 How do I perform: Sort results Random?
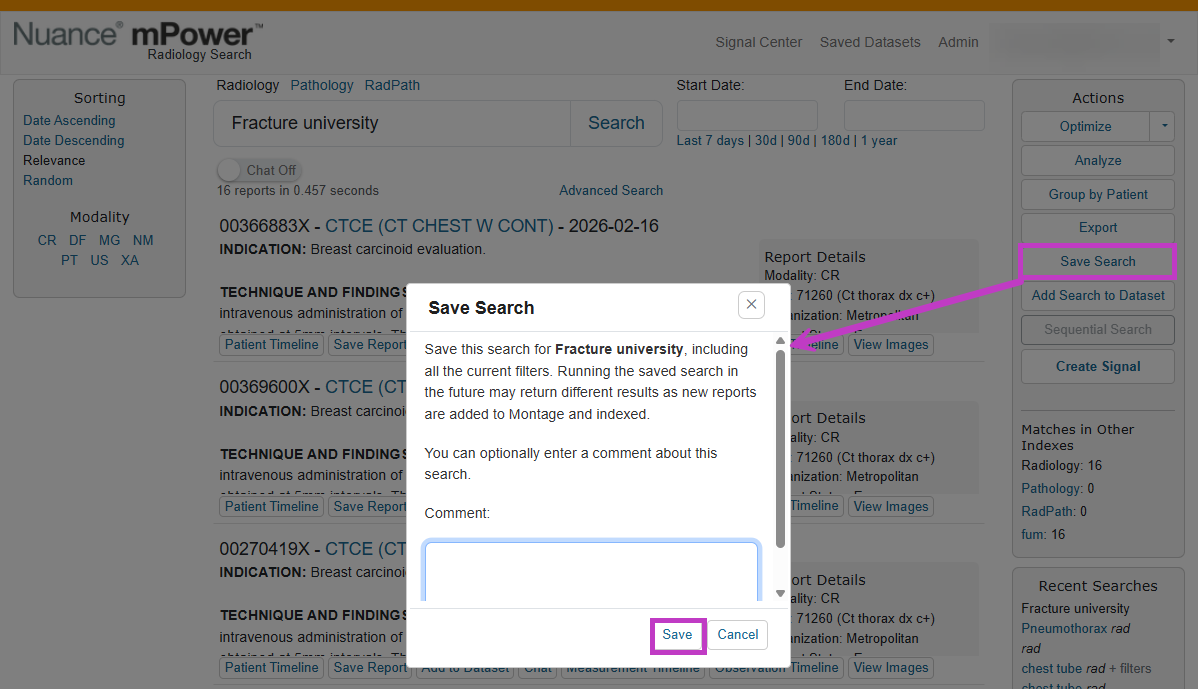click(x=47, y=180)
